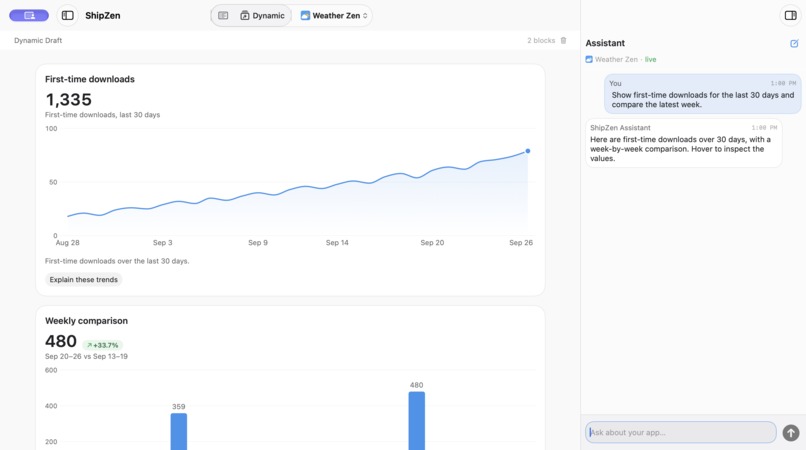The image size is (806, 450).
Task: Click the Assistant panel heading
Action: pos(605,43)
